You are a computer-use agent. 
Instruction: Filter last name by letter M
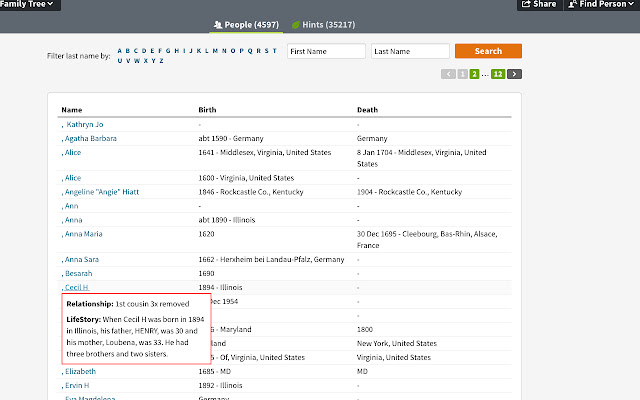click(x=214, y=50)
